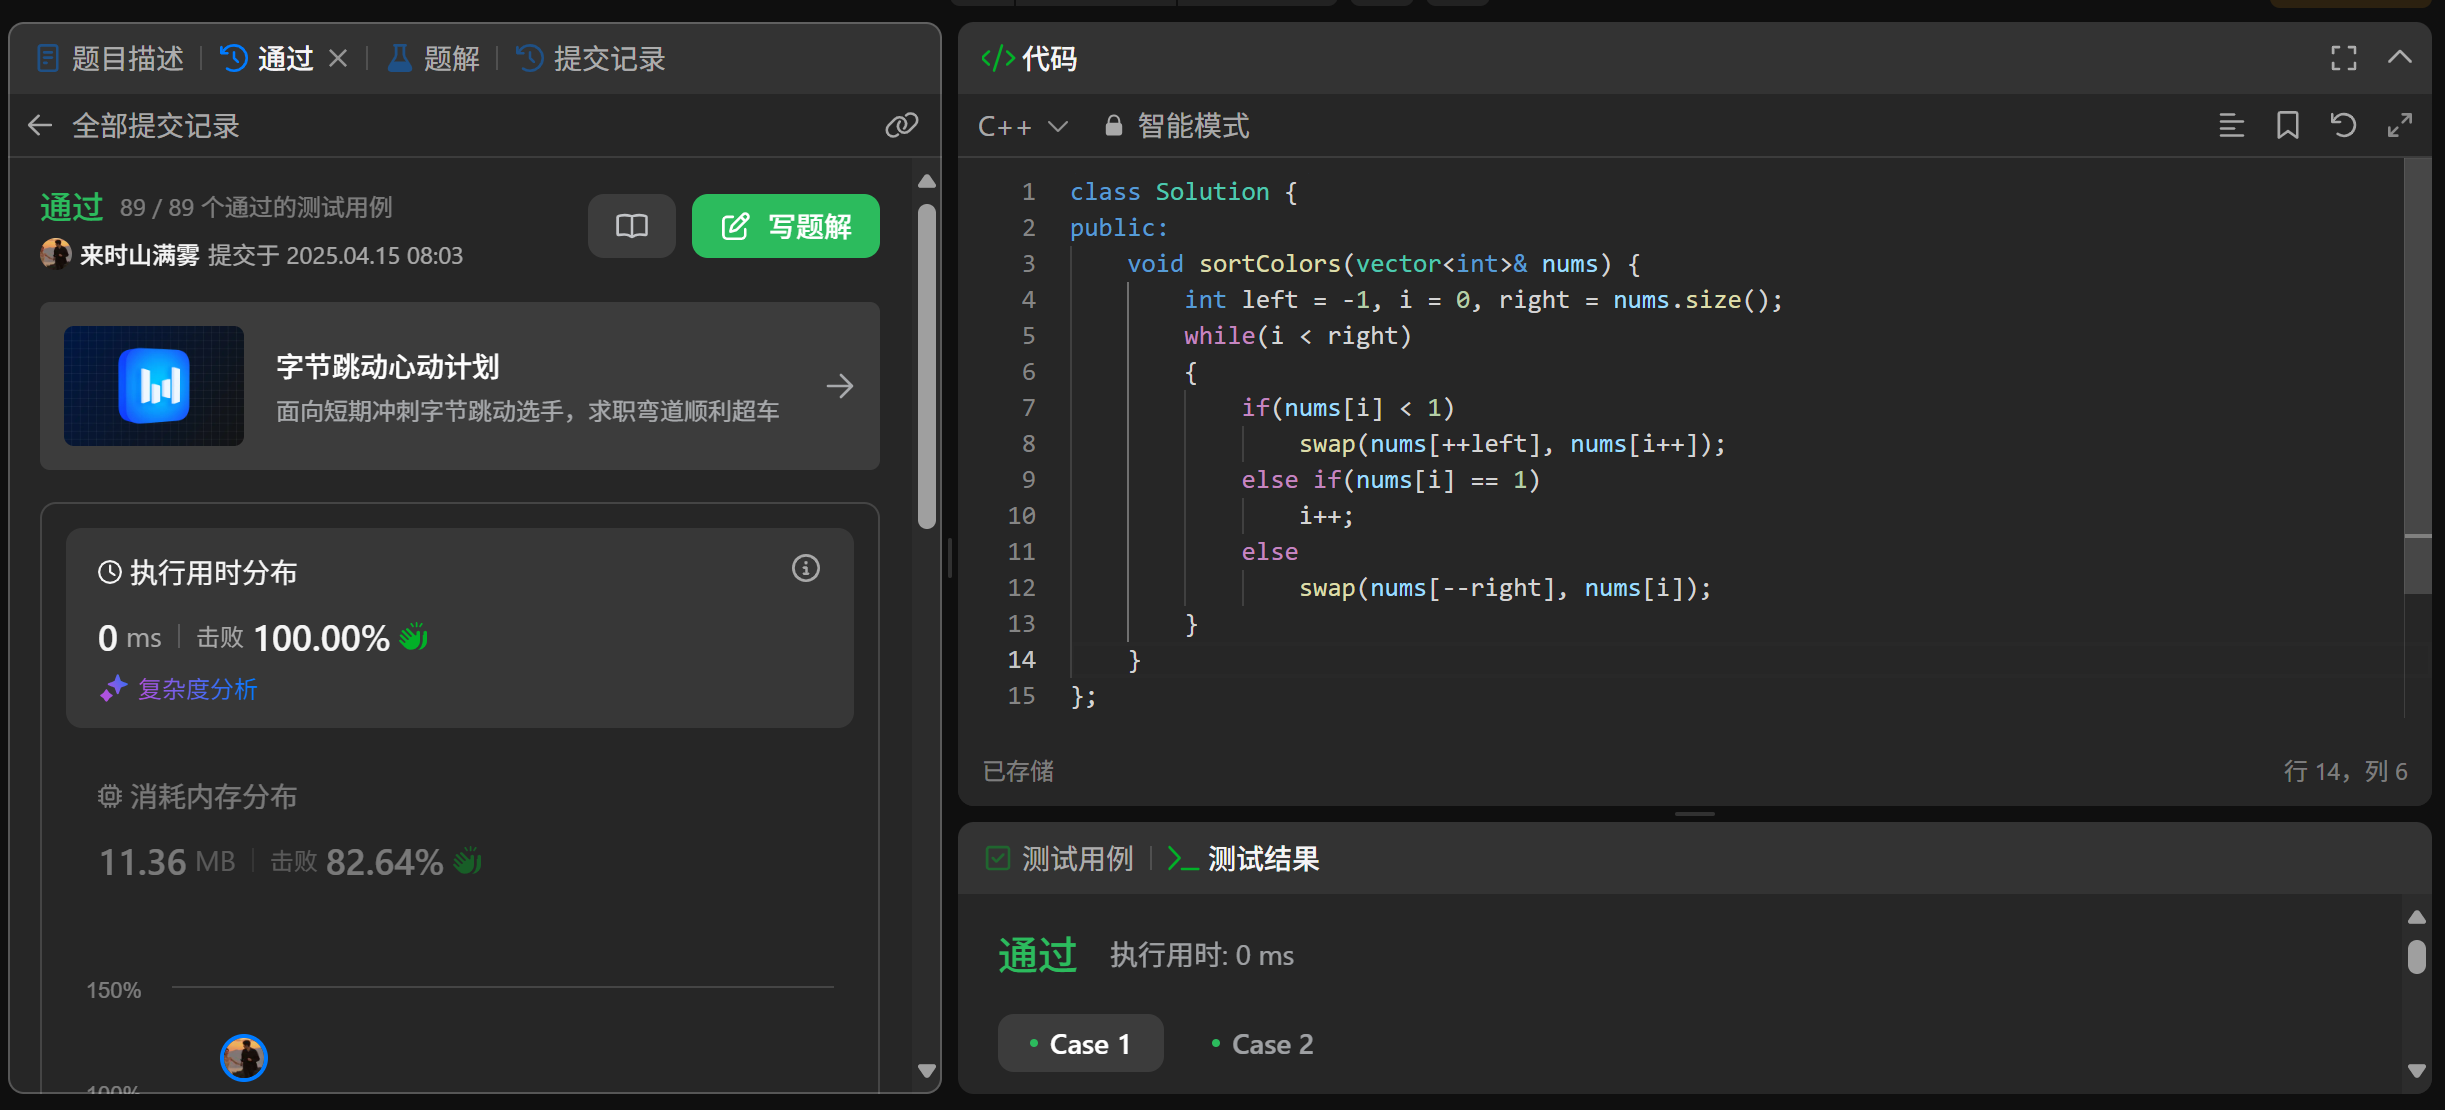Click the format code icon in editor toolbar

[x=2231, y=125]
